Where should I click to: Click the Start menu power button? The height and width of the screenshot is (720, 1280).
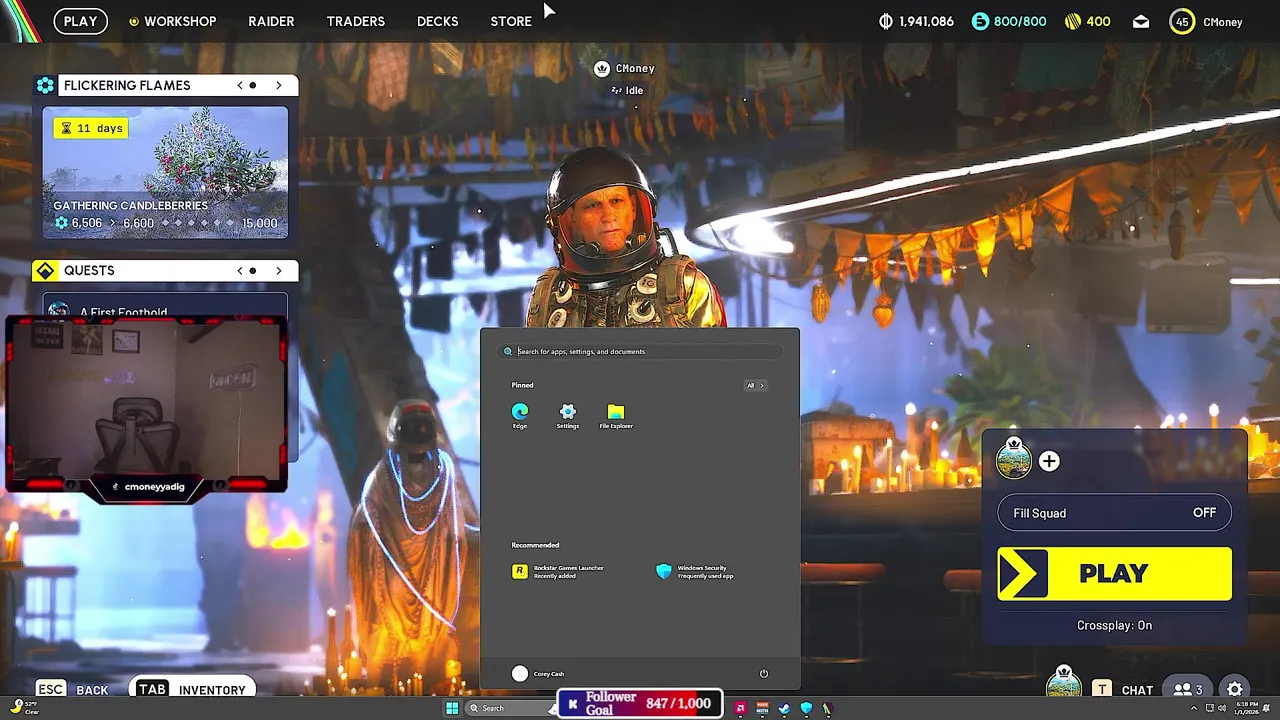[x=763, y=674]
